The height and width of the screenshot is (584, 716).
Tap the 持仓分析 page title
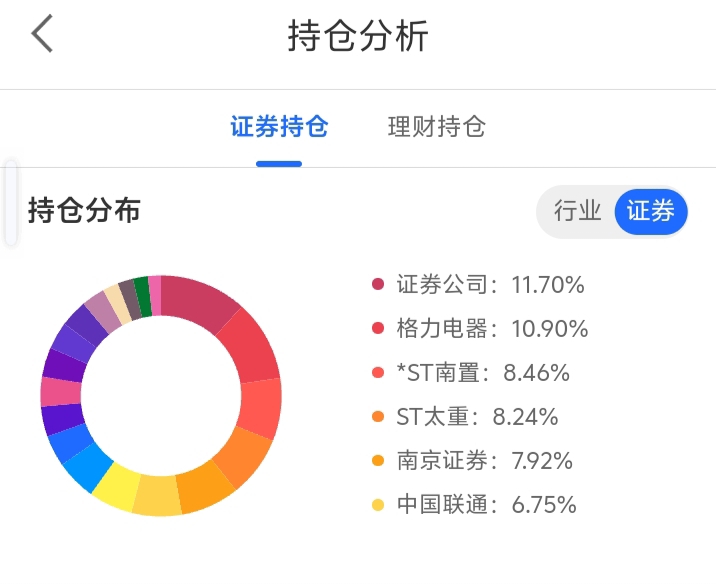pos(358,35)
